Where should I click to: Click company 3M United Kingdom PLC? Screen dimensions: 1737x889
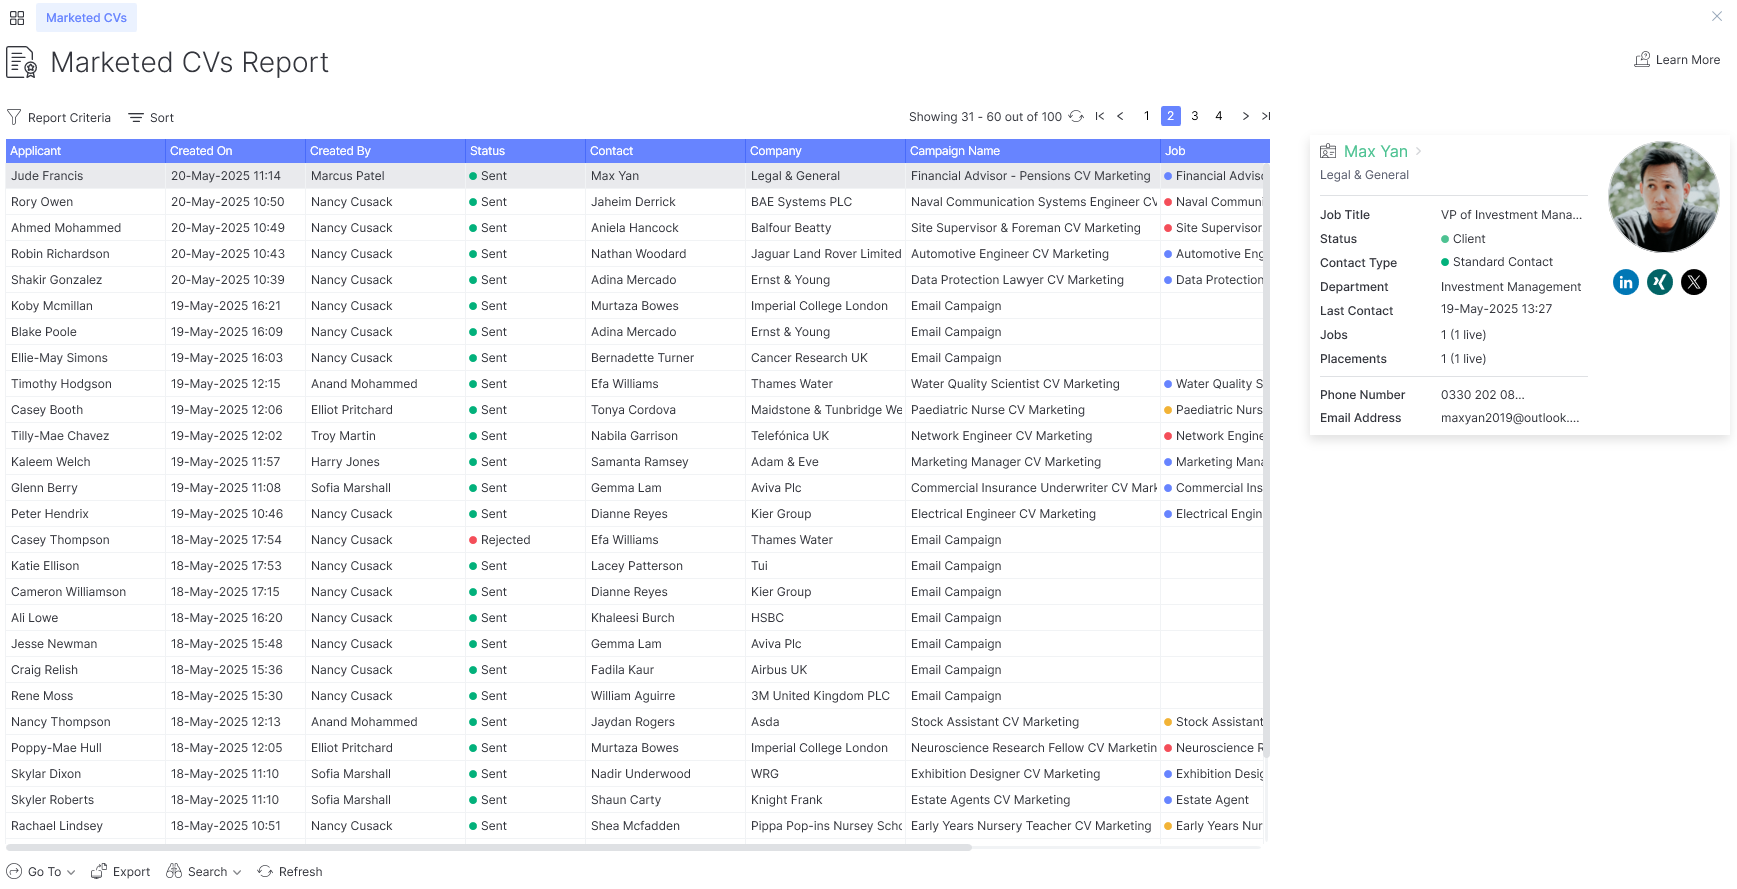click(x=820, y=696)
